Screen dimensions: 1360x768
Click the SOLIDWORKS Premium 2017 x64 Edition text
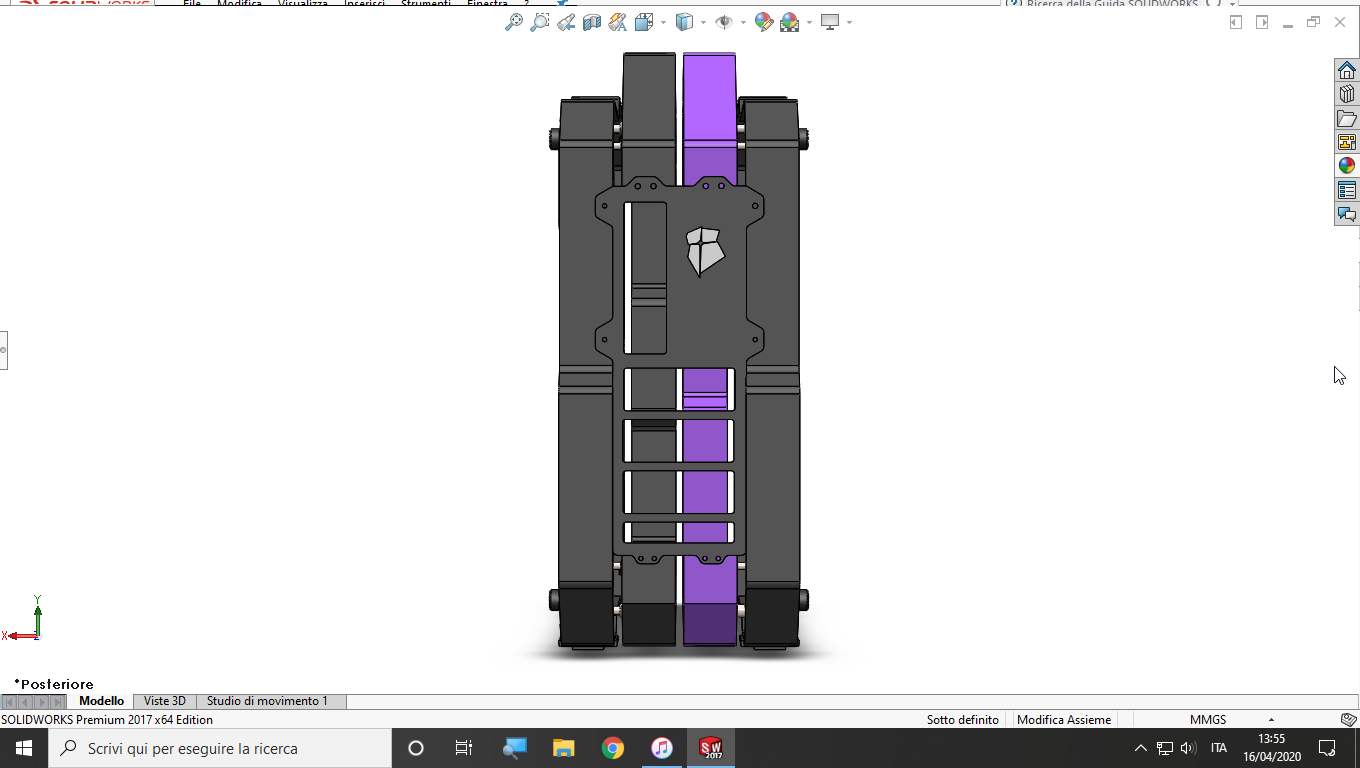(107, 719)
